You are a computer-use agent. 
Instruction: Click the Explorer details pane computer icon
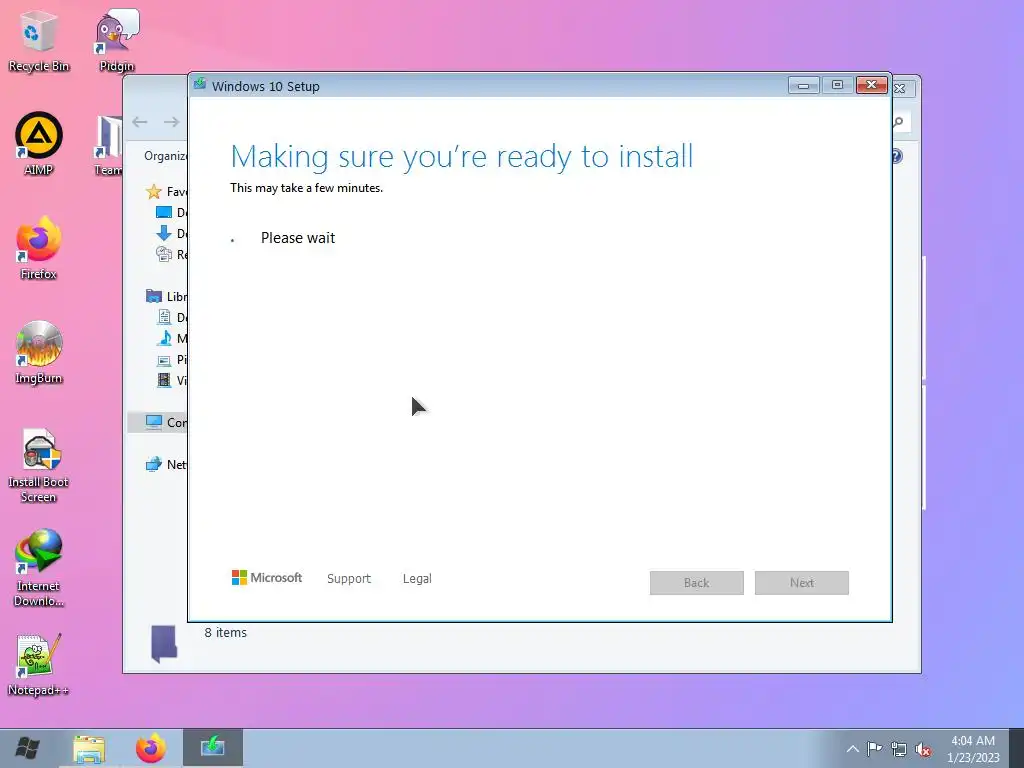163,643
